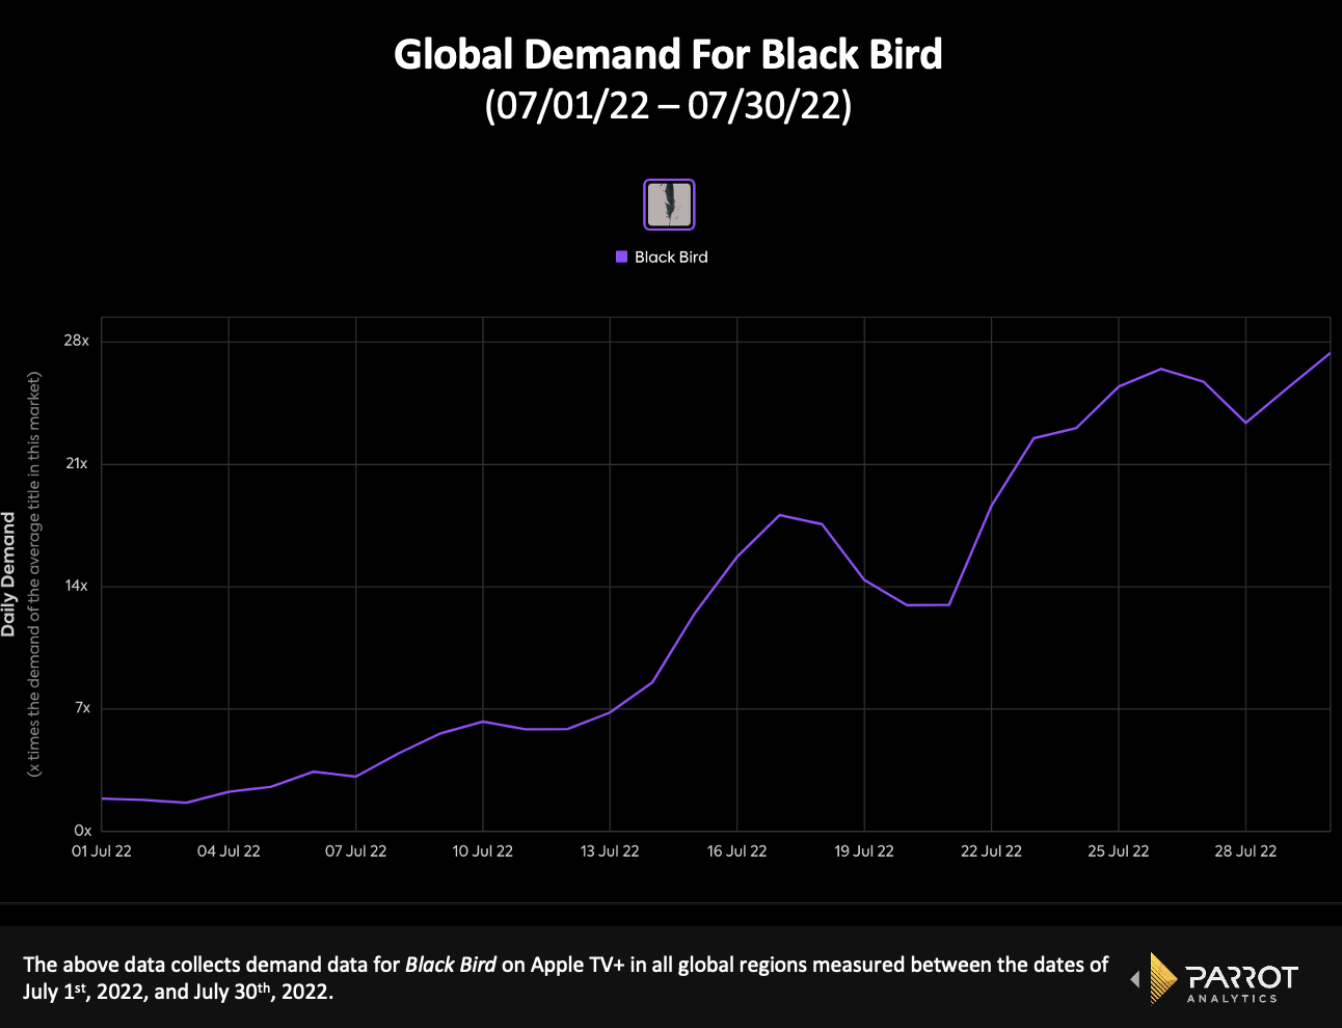1342x1028 pixels.
Task: Click the "19 Jul 22" x-axis label
Action: point(864,851)
